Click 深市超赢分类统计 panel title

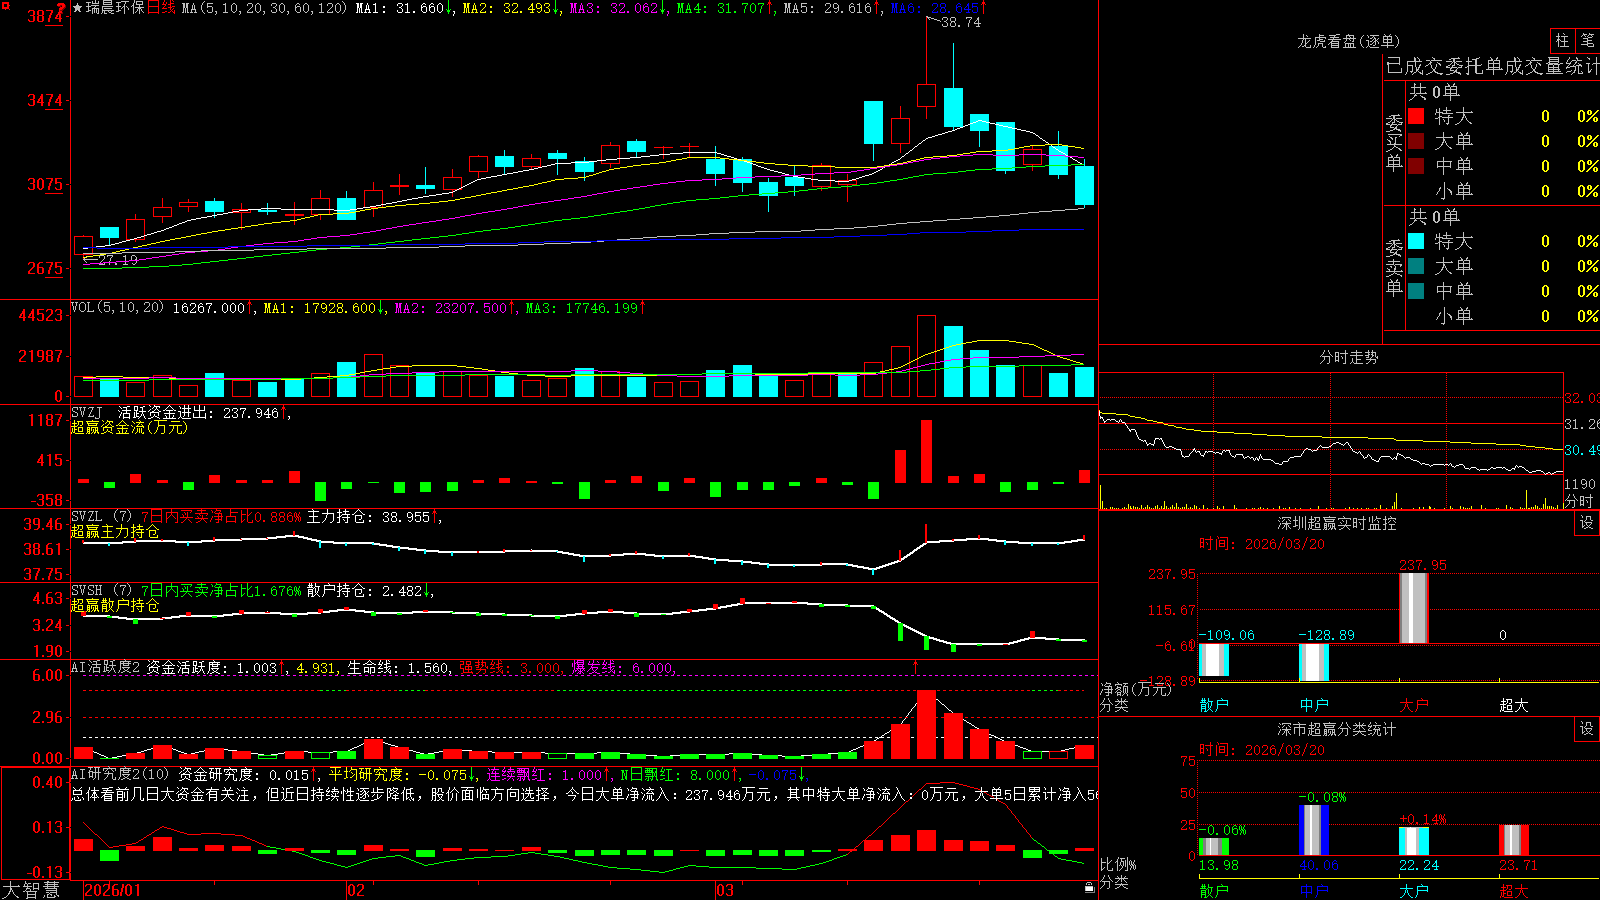click(1337, 729)
